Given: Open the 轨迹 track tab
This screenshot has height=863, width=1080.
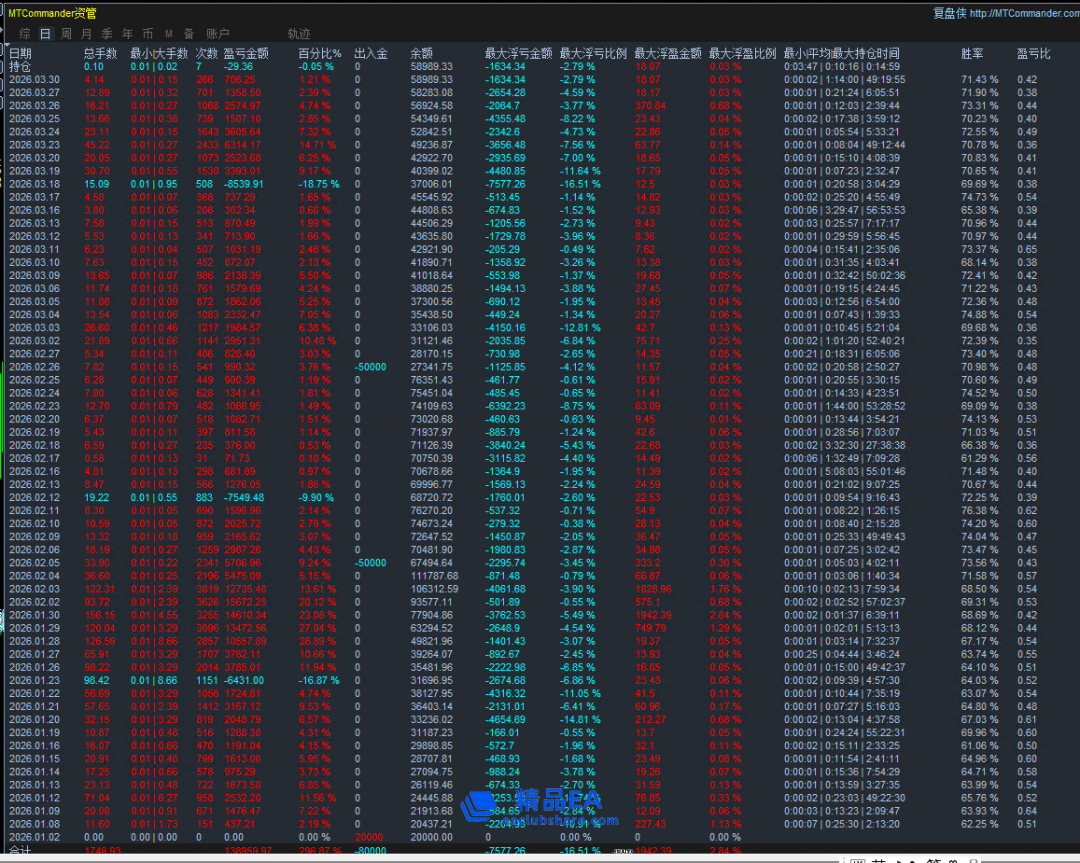Looking at the screenshot, I should [298, 34].
